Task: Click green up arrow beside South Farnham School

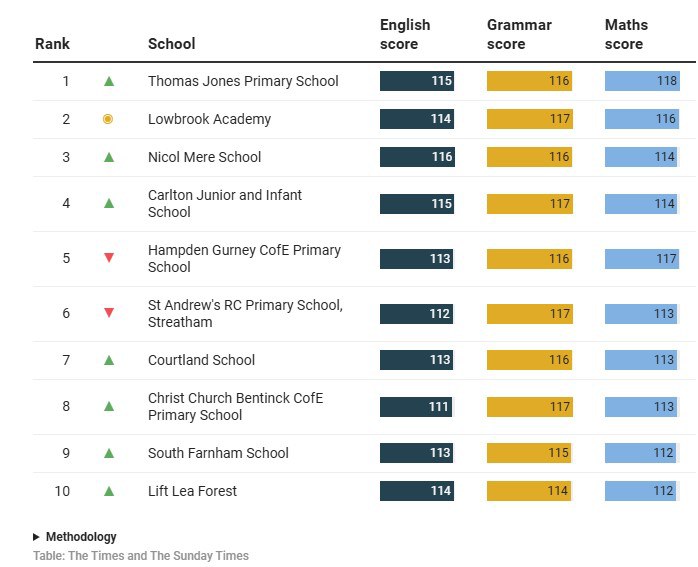Action: point(109,453)
